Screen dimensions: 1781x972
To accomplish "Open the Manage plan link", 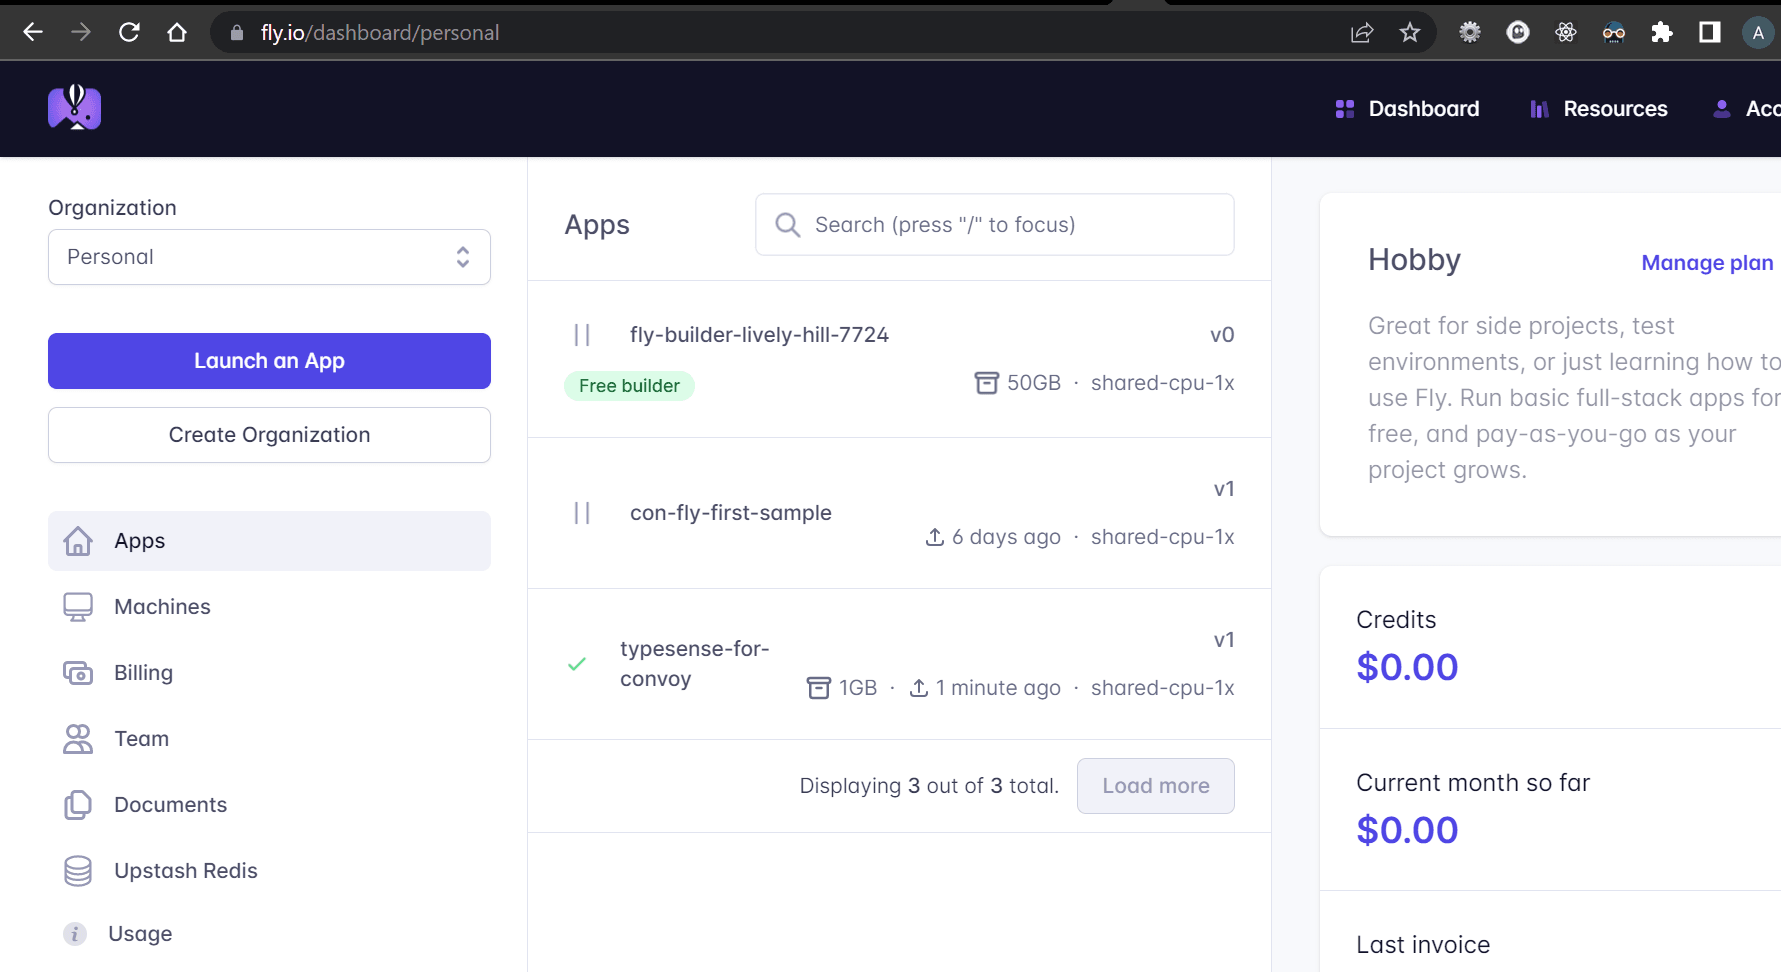I will click(1706, 262).
